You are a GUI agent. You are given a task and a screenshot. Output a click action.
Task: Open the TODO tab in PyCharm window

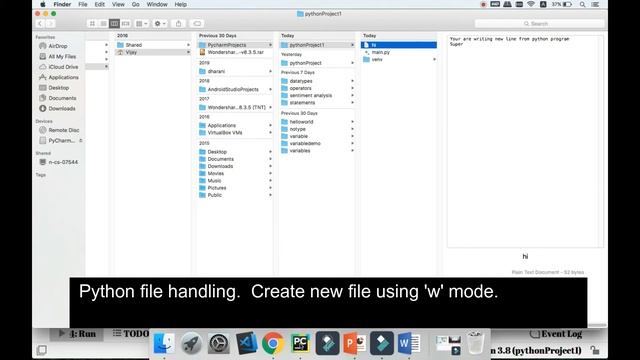pos(131,334)
